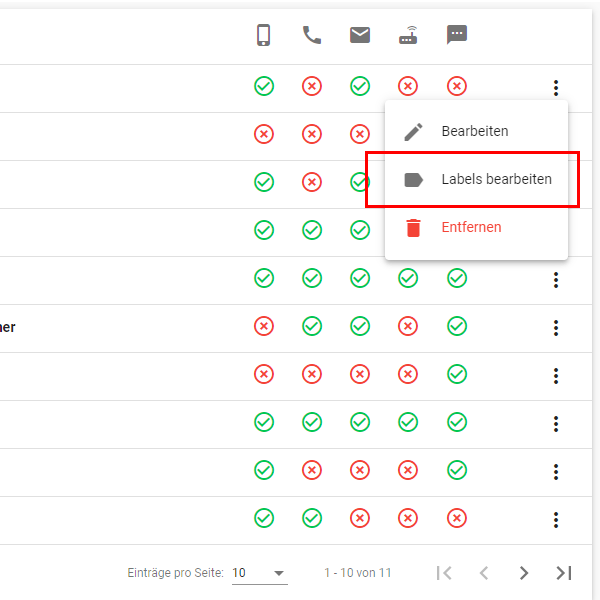Go to the next page arrow
Viewport: 600px width, 600px height.
(x=523, y=573)
